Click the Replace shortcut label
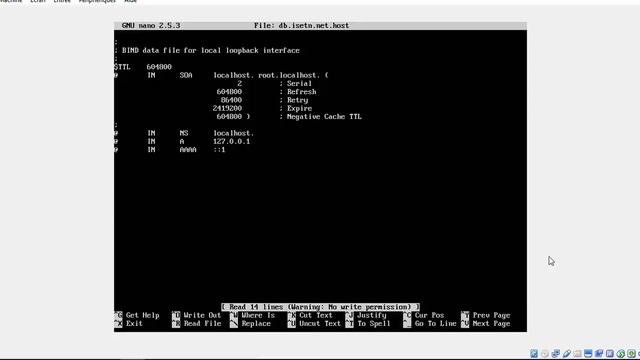Image resolution: width=640 pixels, height=360 pixels. (x=256, y=324)
